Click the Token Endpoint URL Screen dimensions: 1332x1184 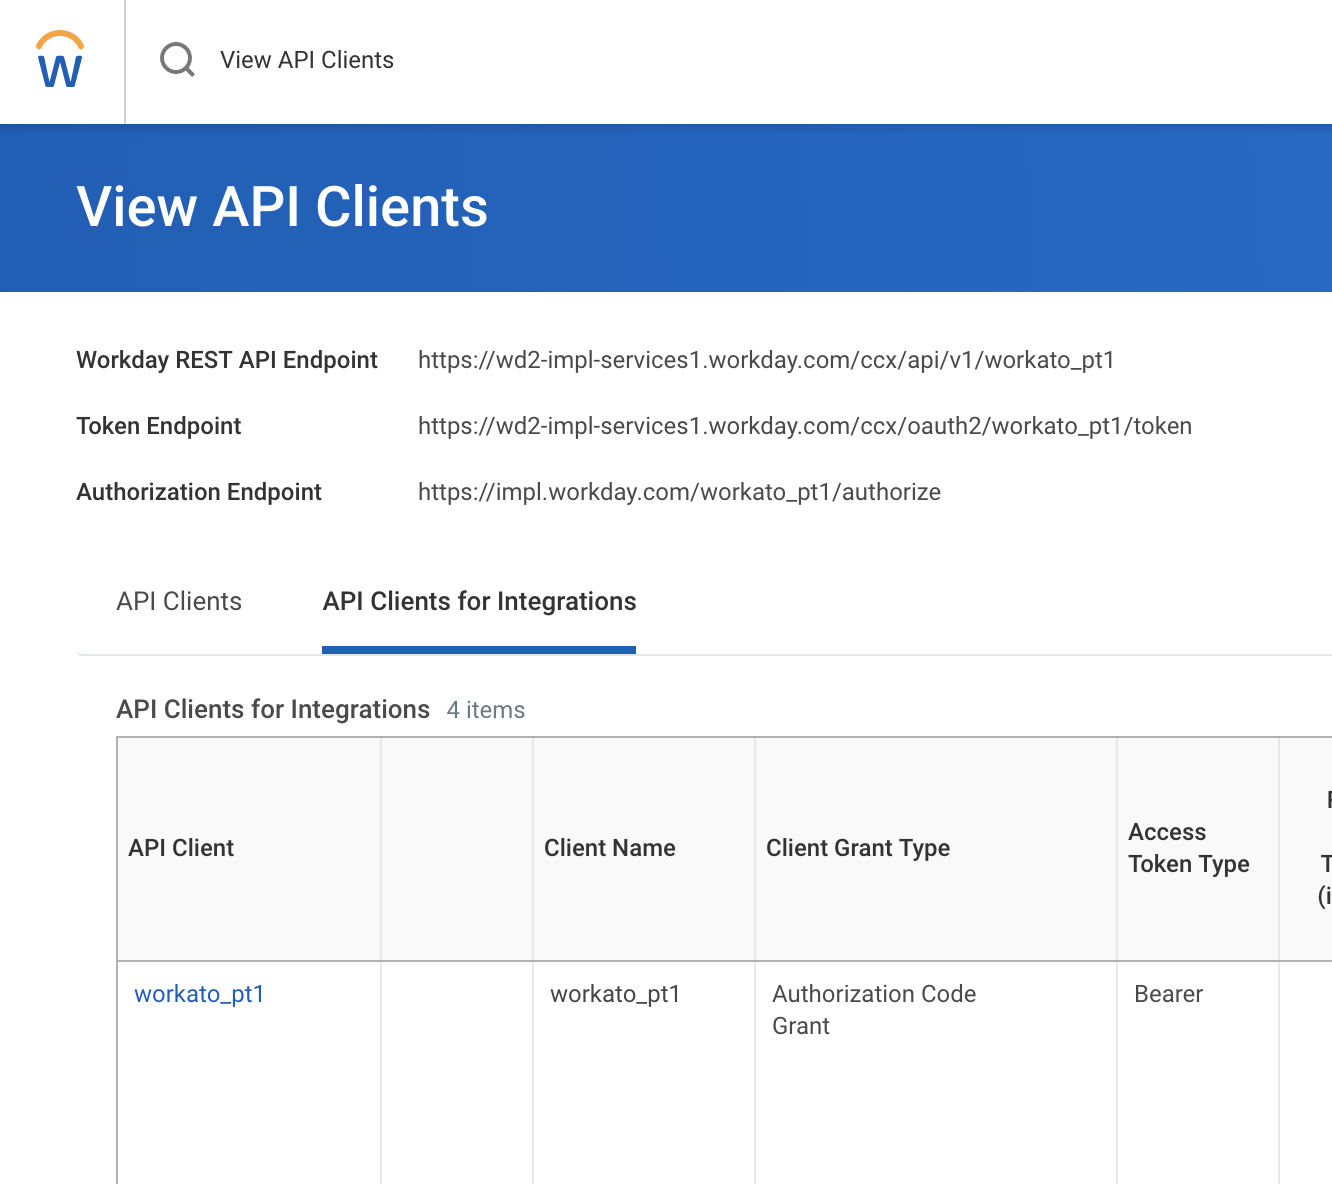pyautogui.click(x=804, y=426)
